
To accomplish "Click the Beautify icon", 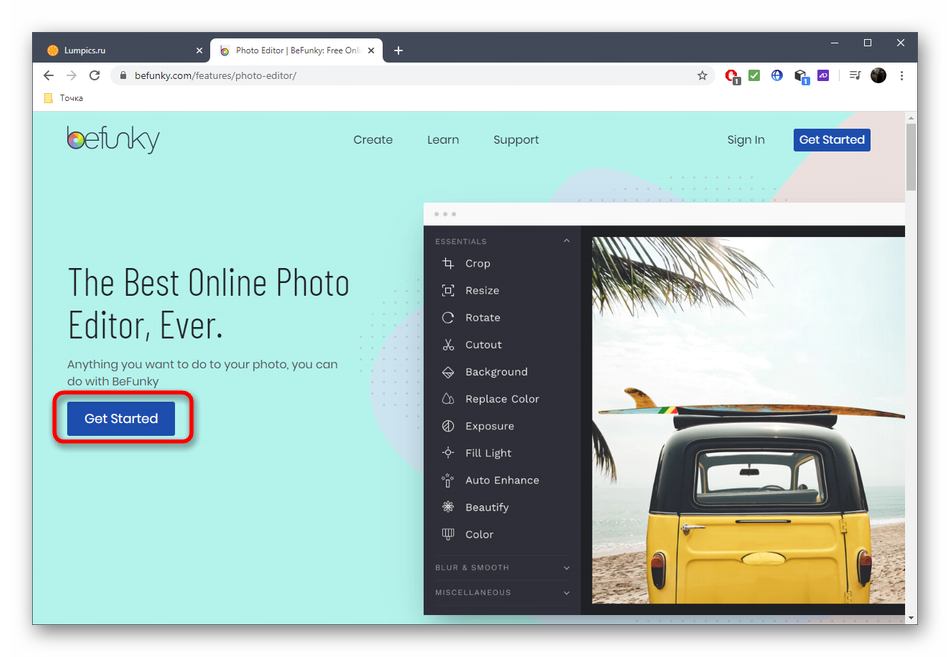I will click(448, 507).
